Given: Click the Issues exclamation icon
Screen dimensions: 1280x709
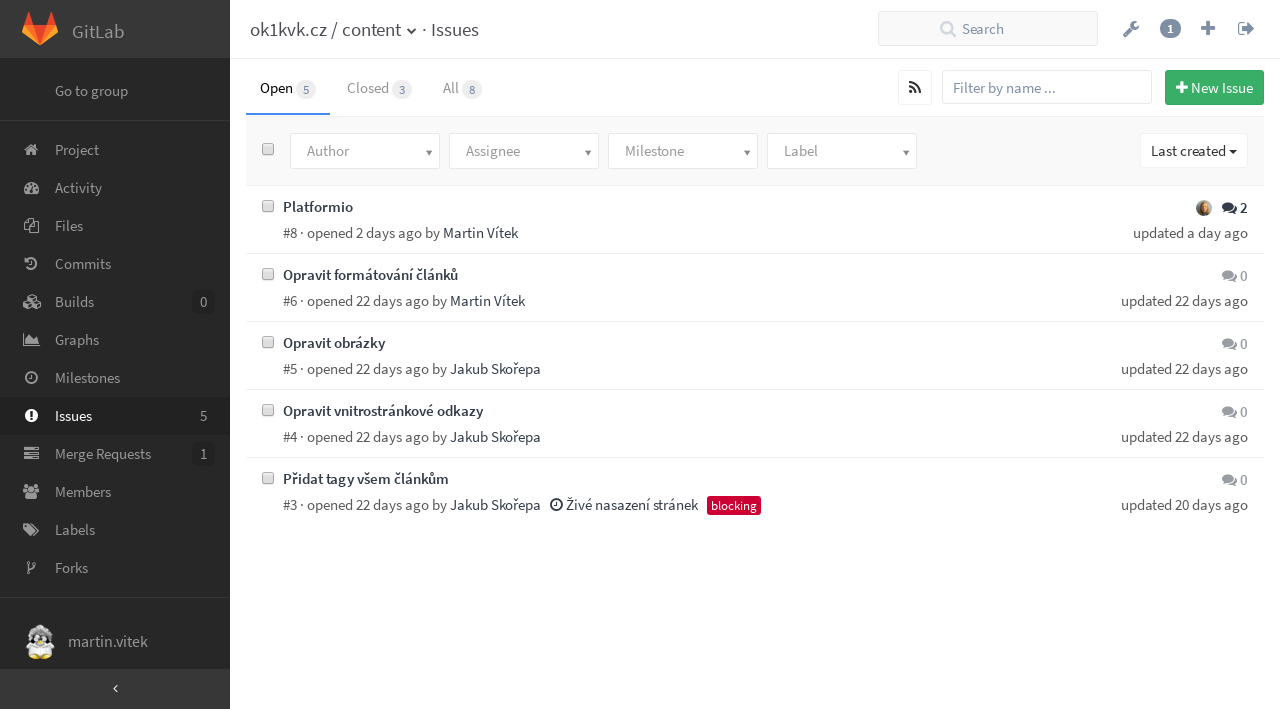Looking at the screenshot, I should pyautogui.click(x=31, y=416).
